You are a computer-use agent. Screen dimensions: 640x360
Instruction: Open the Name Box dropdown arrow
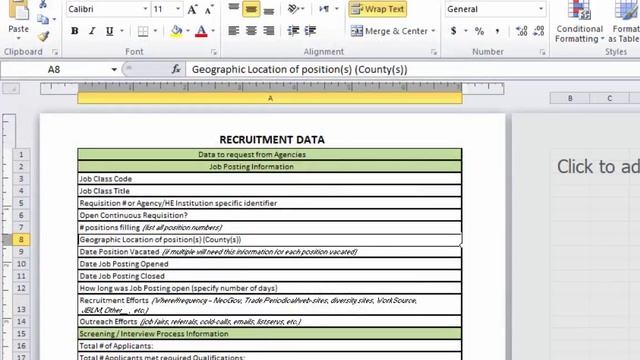click(x=114, y=70)
